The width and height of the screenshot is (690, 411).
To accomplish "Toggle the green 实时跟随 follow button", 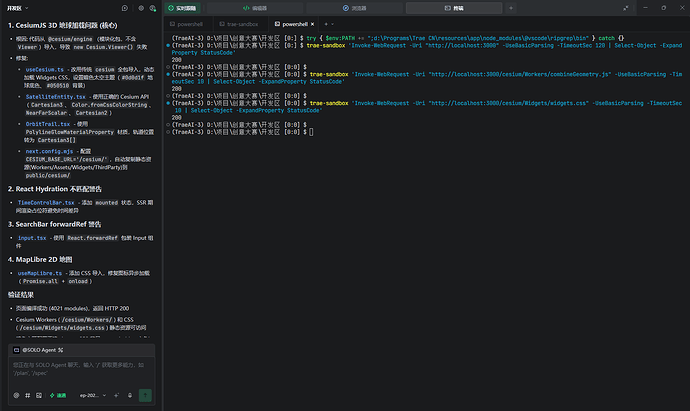I will pos(183,8).
